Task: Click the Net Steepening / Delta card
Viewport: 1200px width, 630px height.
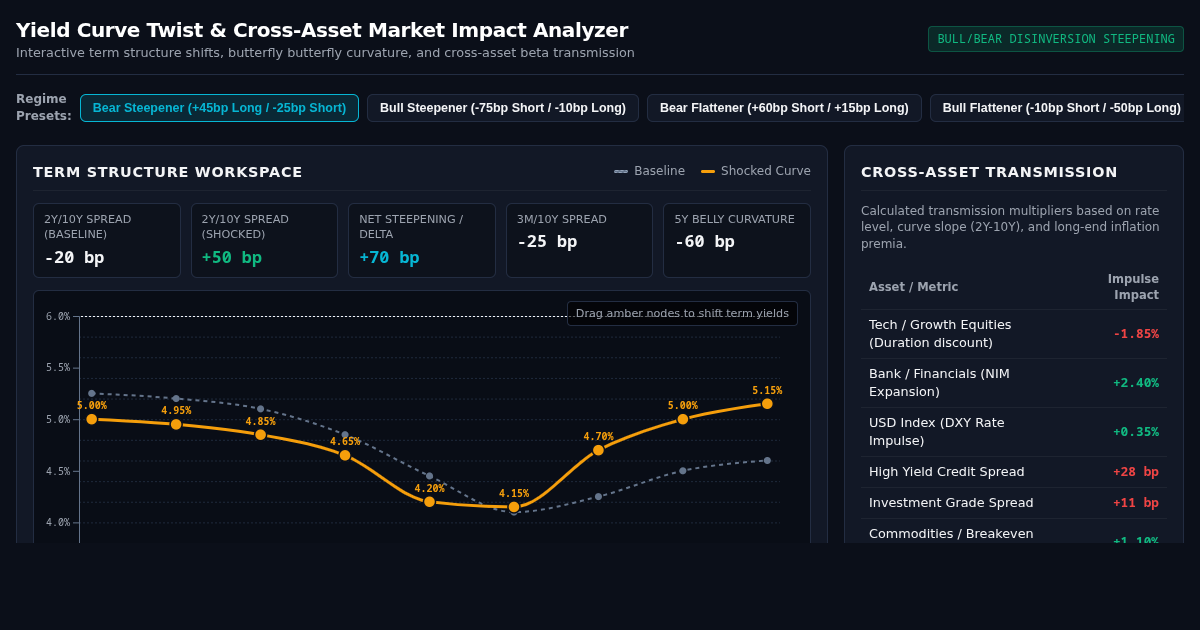Action: pyautogui.click(x=422, y=241)
